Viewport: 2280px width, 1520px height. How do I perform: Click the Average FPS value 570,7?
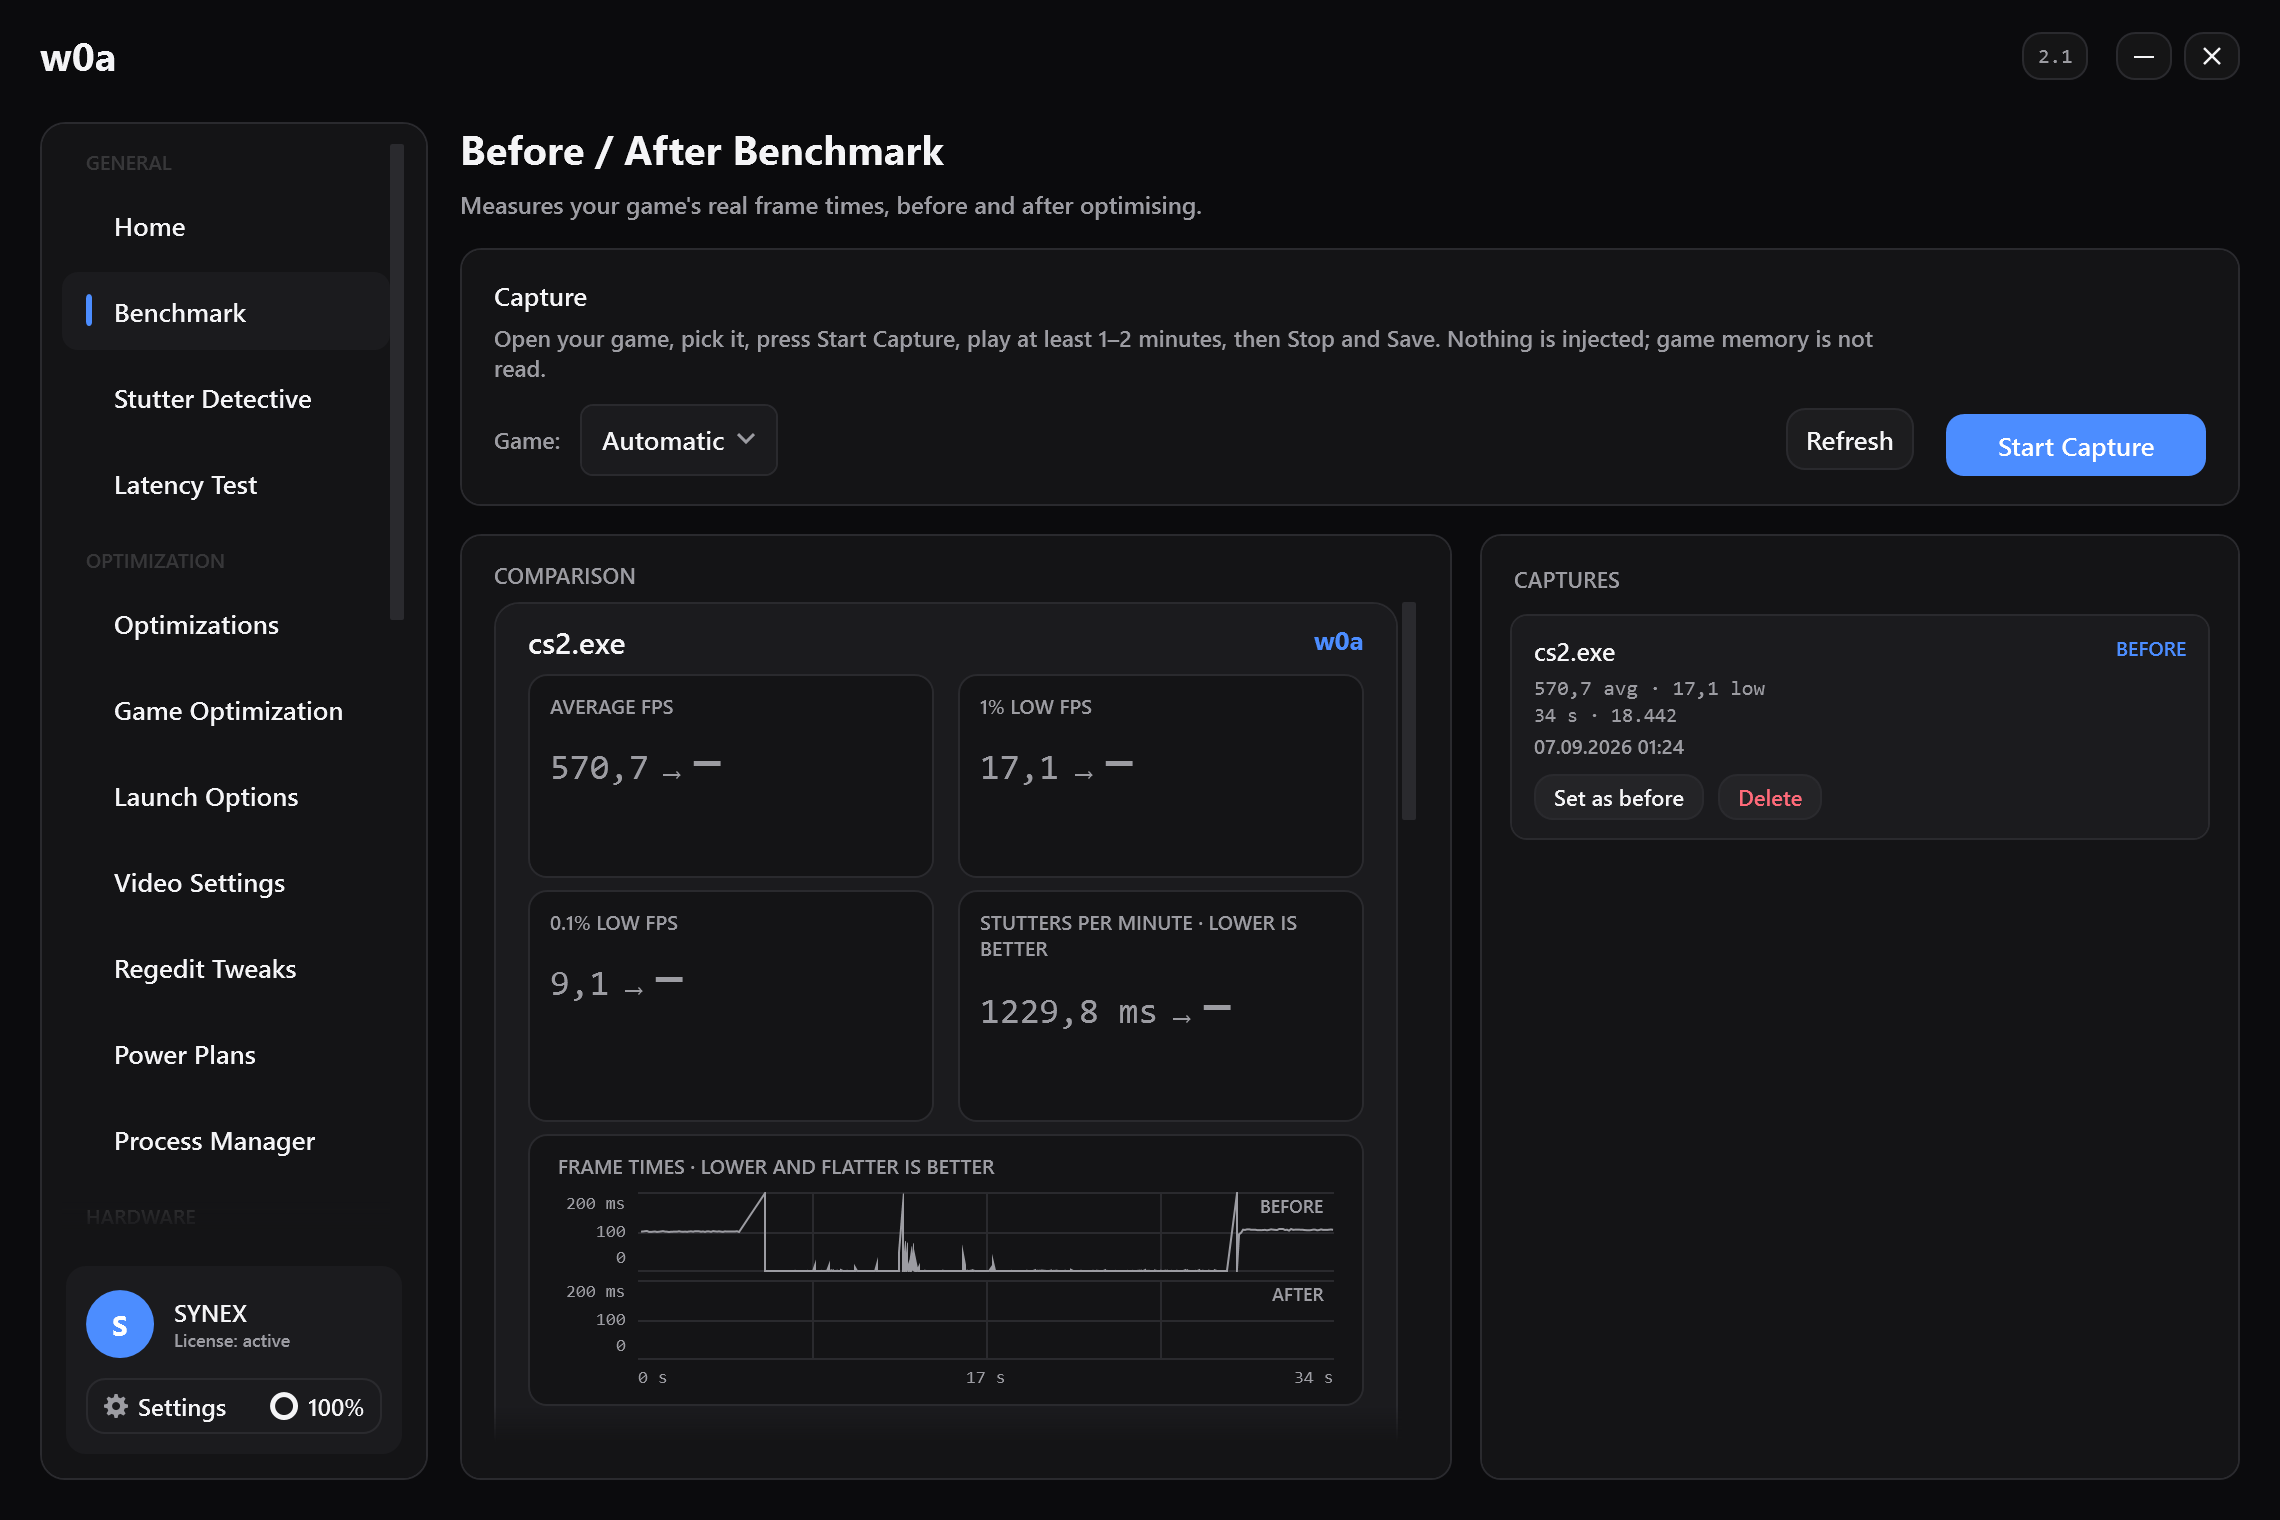pyautogui.click(x=599, y=768)
